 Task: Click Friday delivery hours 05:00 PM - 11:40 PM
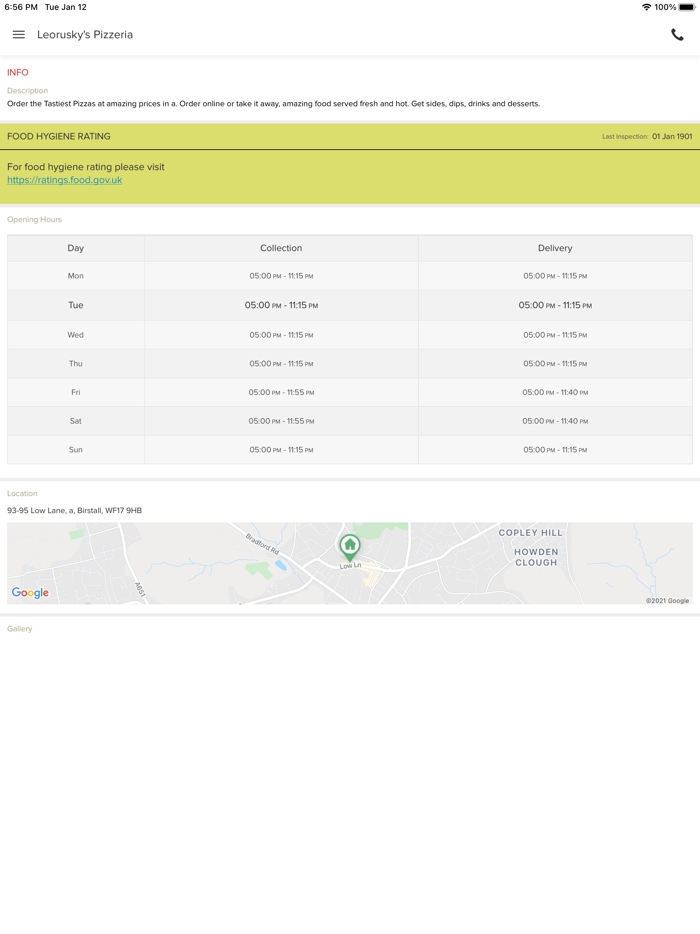click(x=555, y=393)
